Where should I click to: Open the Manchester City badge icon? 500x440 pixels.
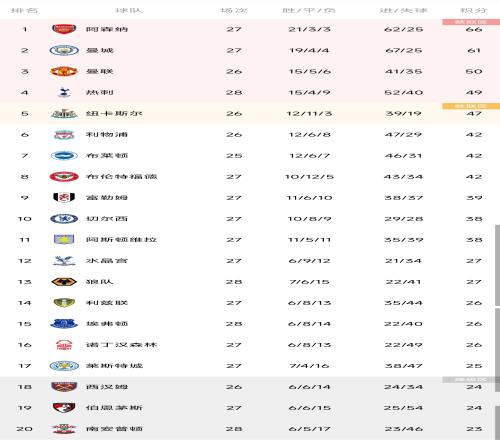coord(64,50)
